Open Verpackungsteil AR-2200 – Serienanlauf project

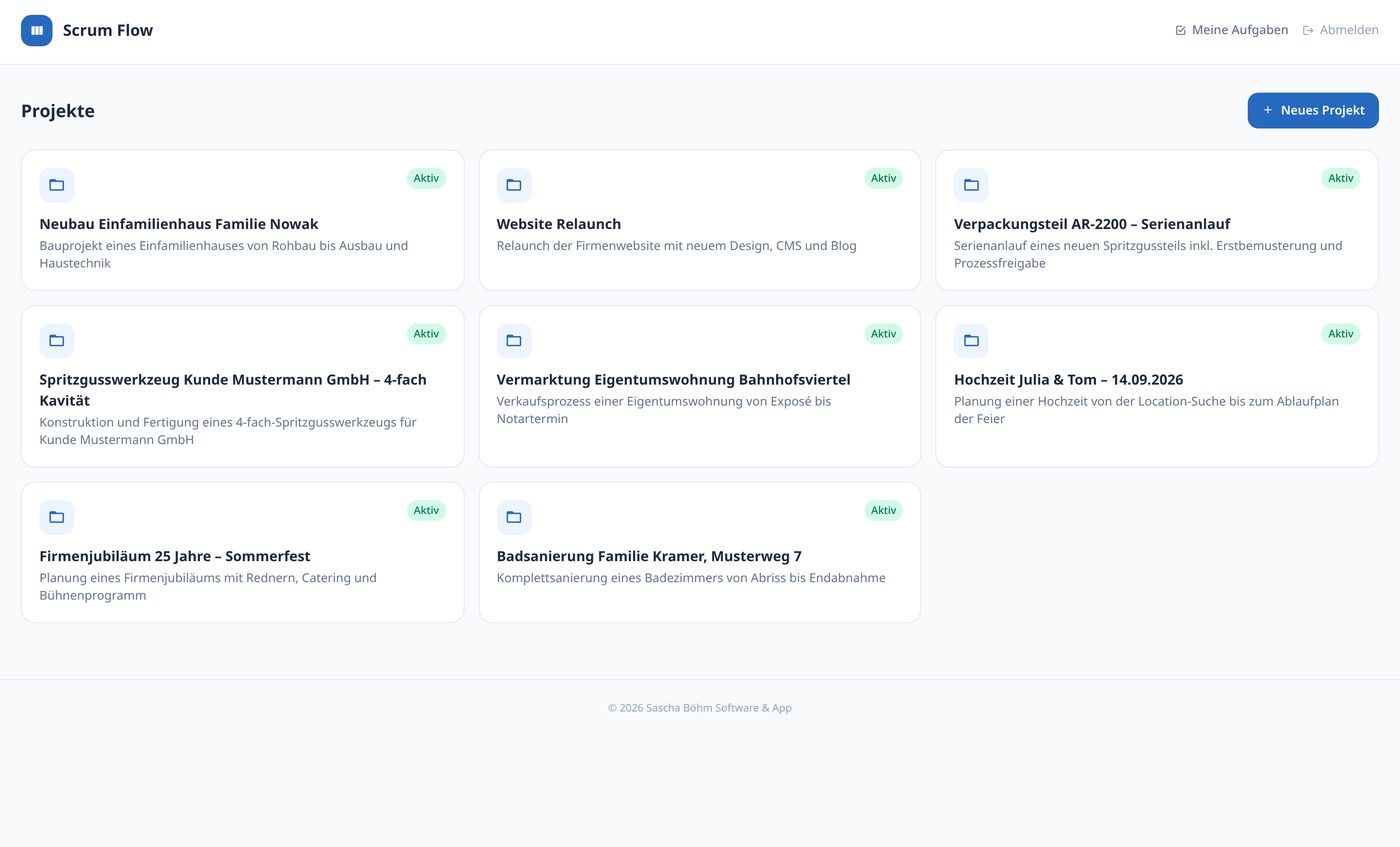(x=1092, y=224)
